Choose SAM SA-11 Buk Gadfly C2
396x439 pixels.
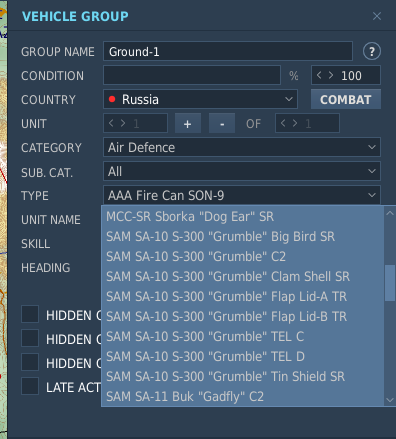(x=243, y=397)
